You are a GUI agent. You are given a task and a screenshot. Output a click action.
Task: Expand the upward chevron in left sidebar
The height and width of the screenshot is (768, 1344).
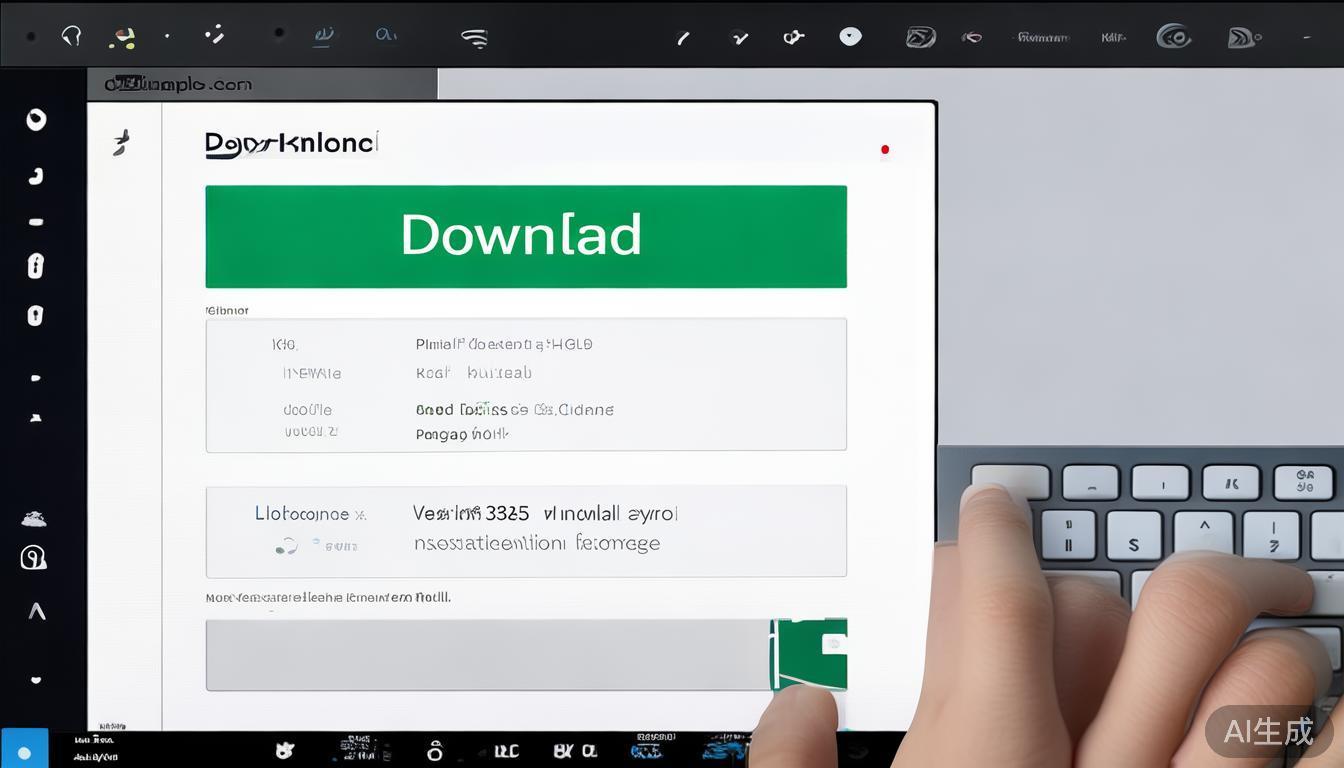point(37,610)
